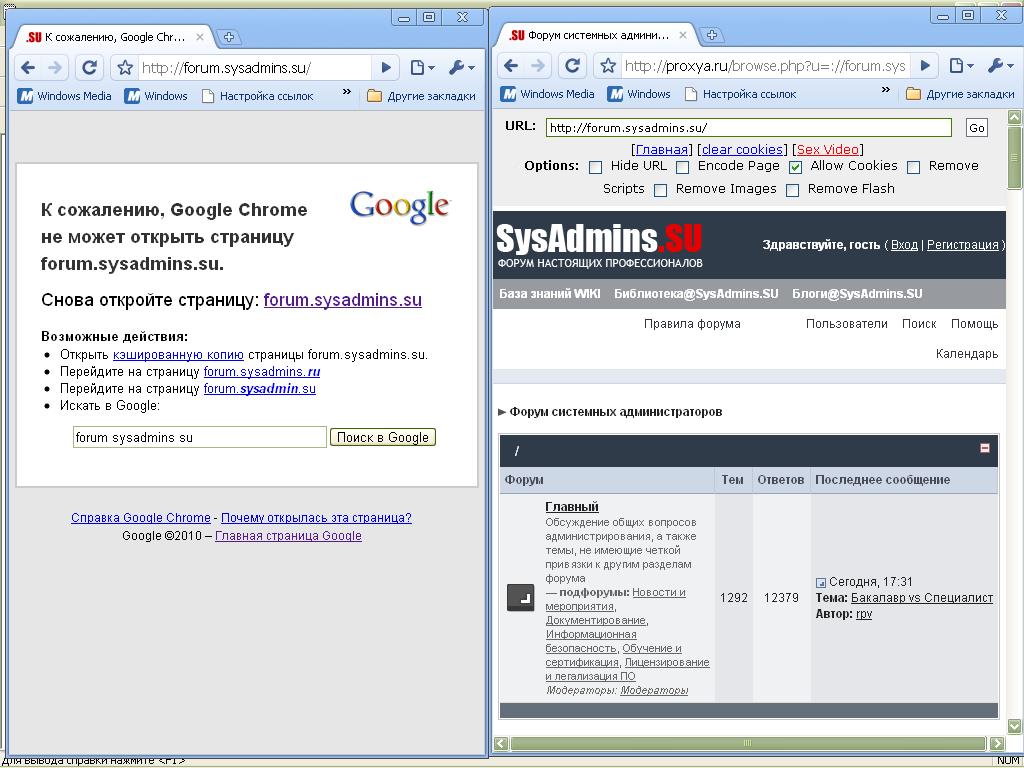Open 'База знаний WIKI' in forum navigation
Image resolution: width=1024 pixels, height=768 pixels.
tap(549, 294)
